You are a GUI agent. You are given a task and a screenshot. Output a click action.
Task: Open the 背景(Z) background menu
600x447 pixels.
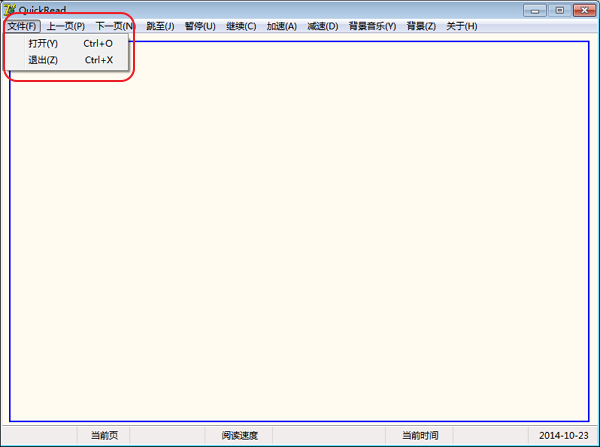pos(421,26)
